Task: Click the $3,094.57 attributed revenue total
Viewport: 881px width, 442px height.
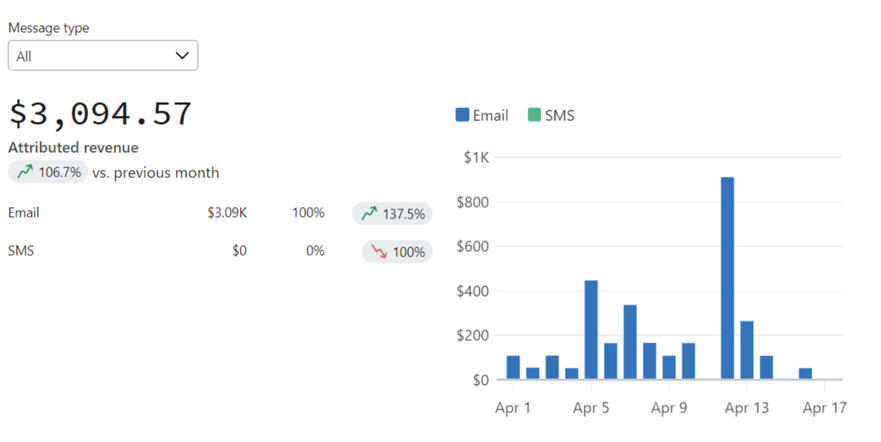Action: tap(100, 113)
